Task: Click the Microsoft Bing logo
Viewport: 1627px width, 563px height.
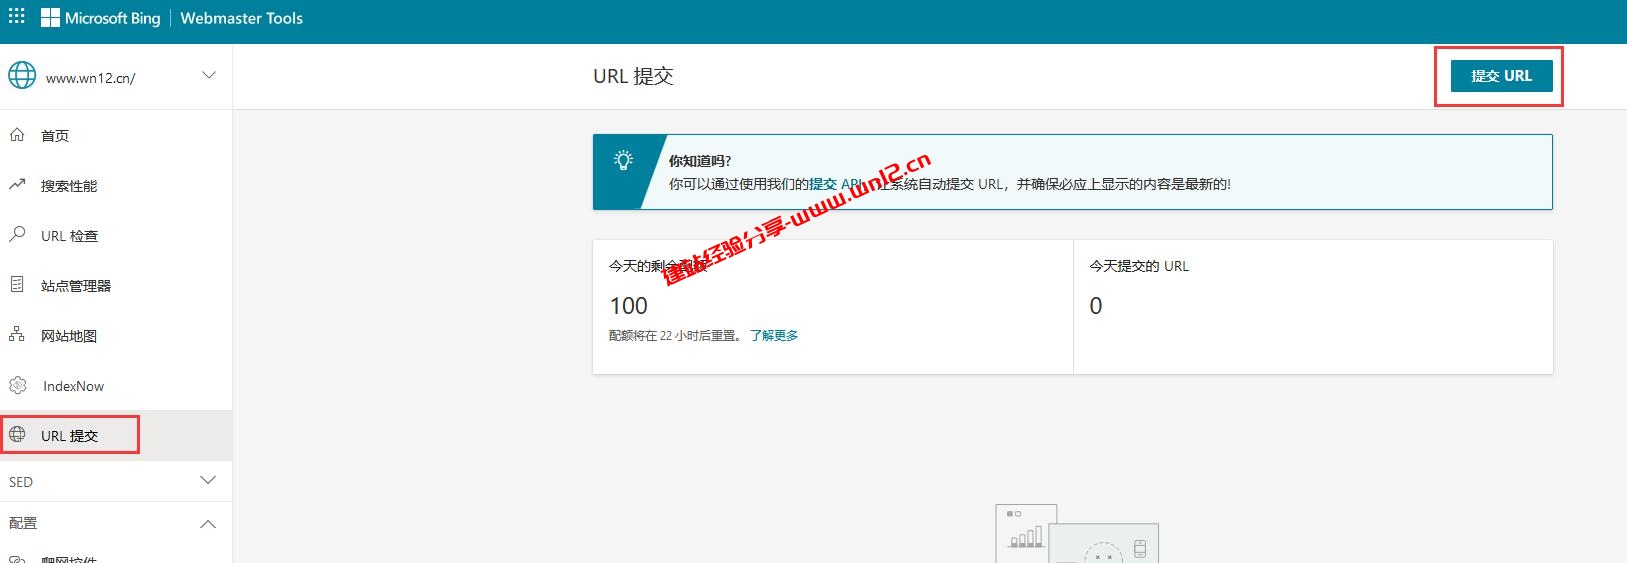Action: pyautogui.click(x=100, y=18)
